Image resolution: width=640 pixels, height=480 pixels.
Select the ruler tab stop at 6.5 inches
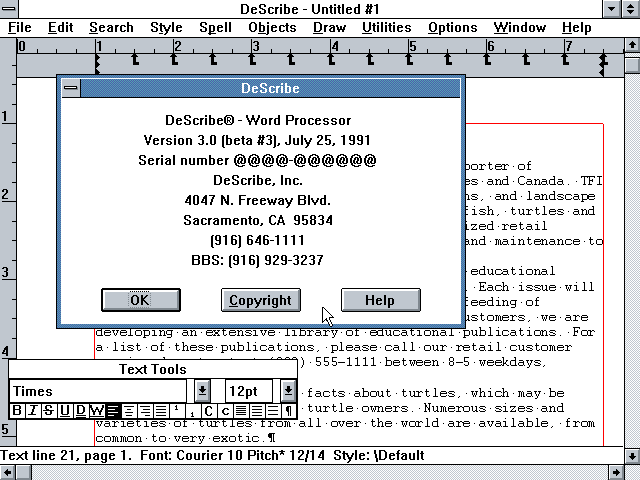coord(526,59)
